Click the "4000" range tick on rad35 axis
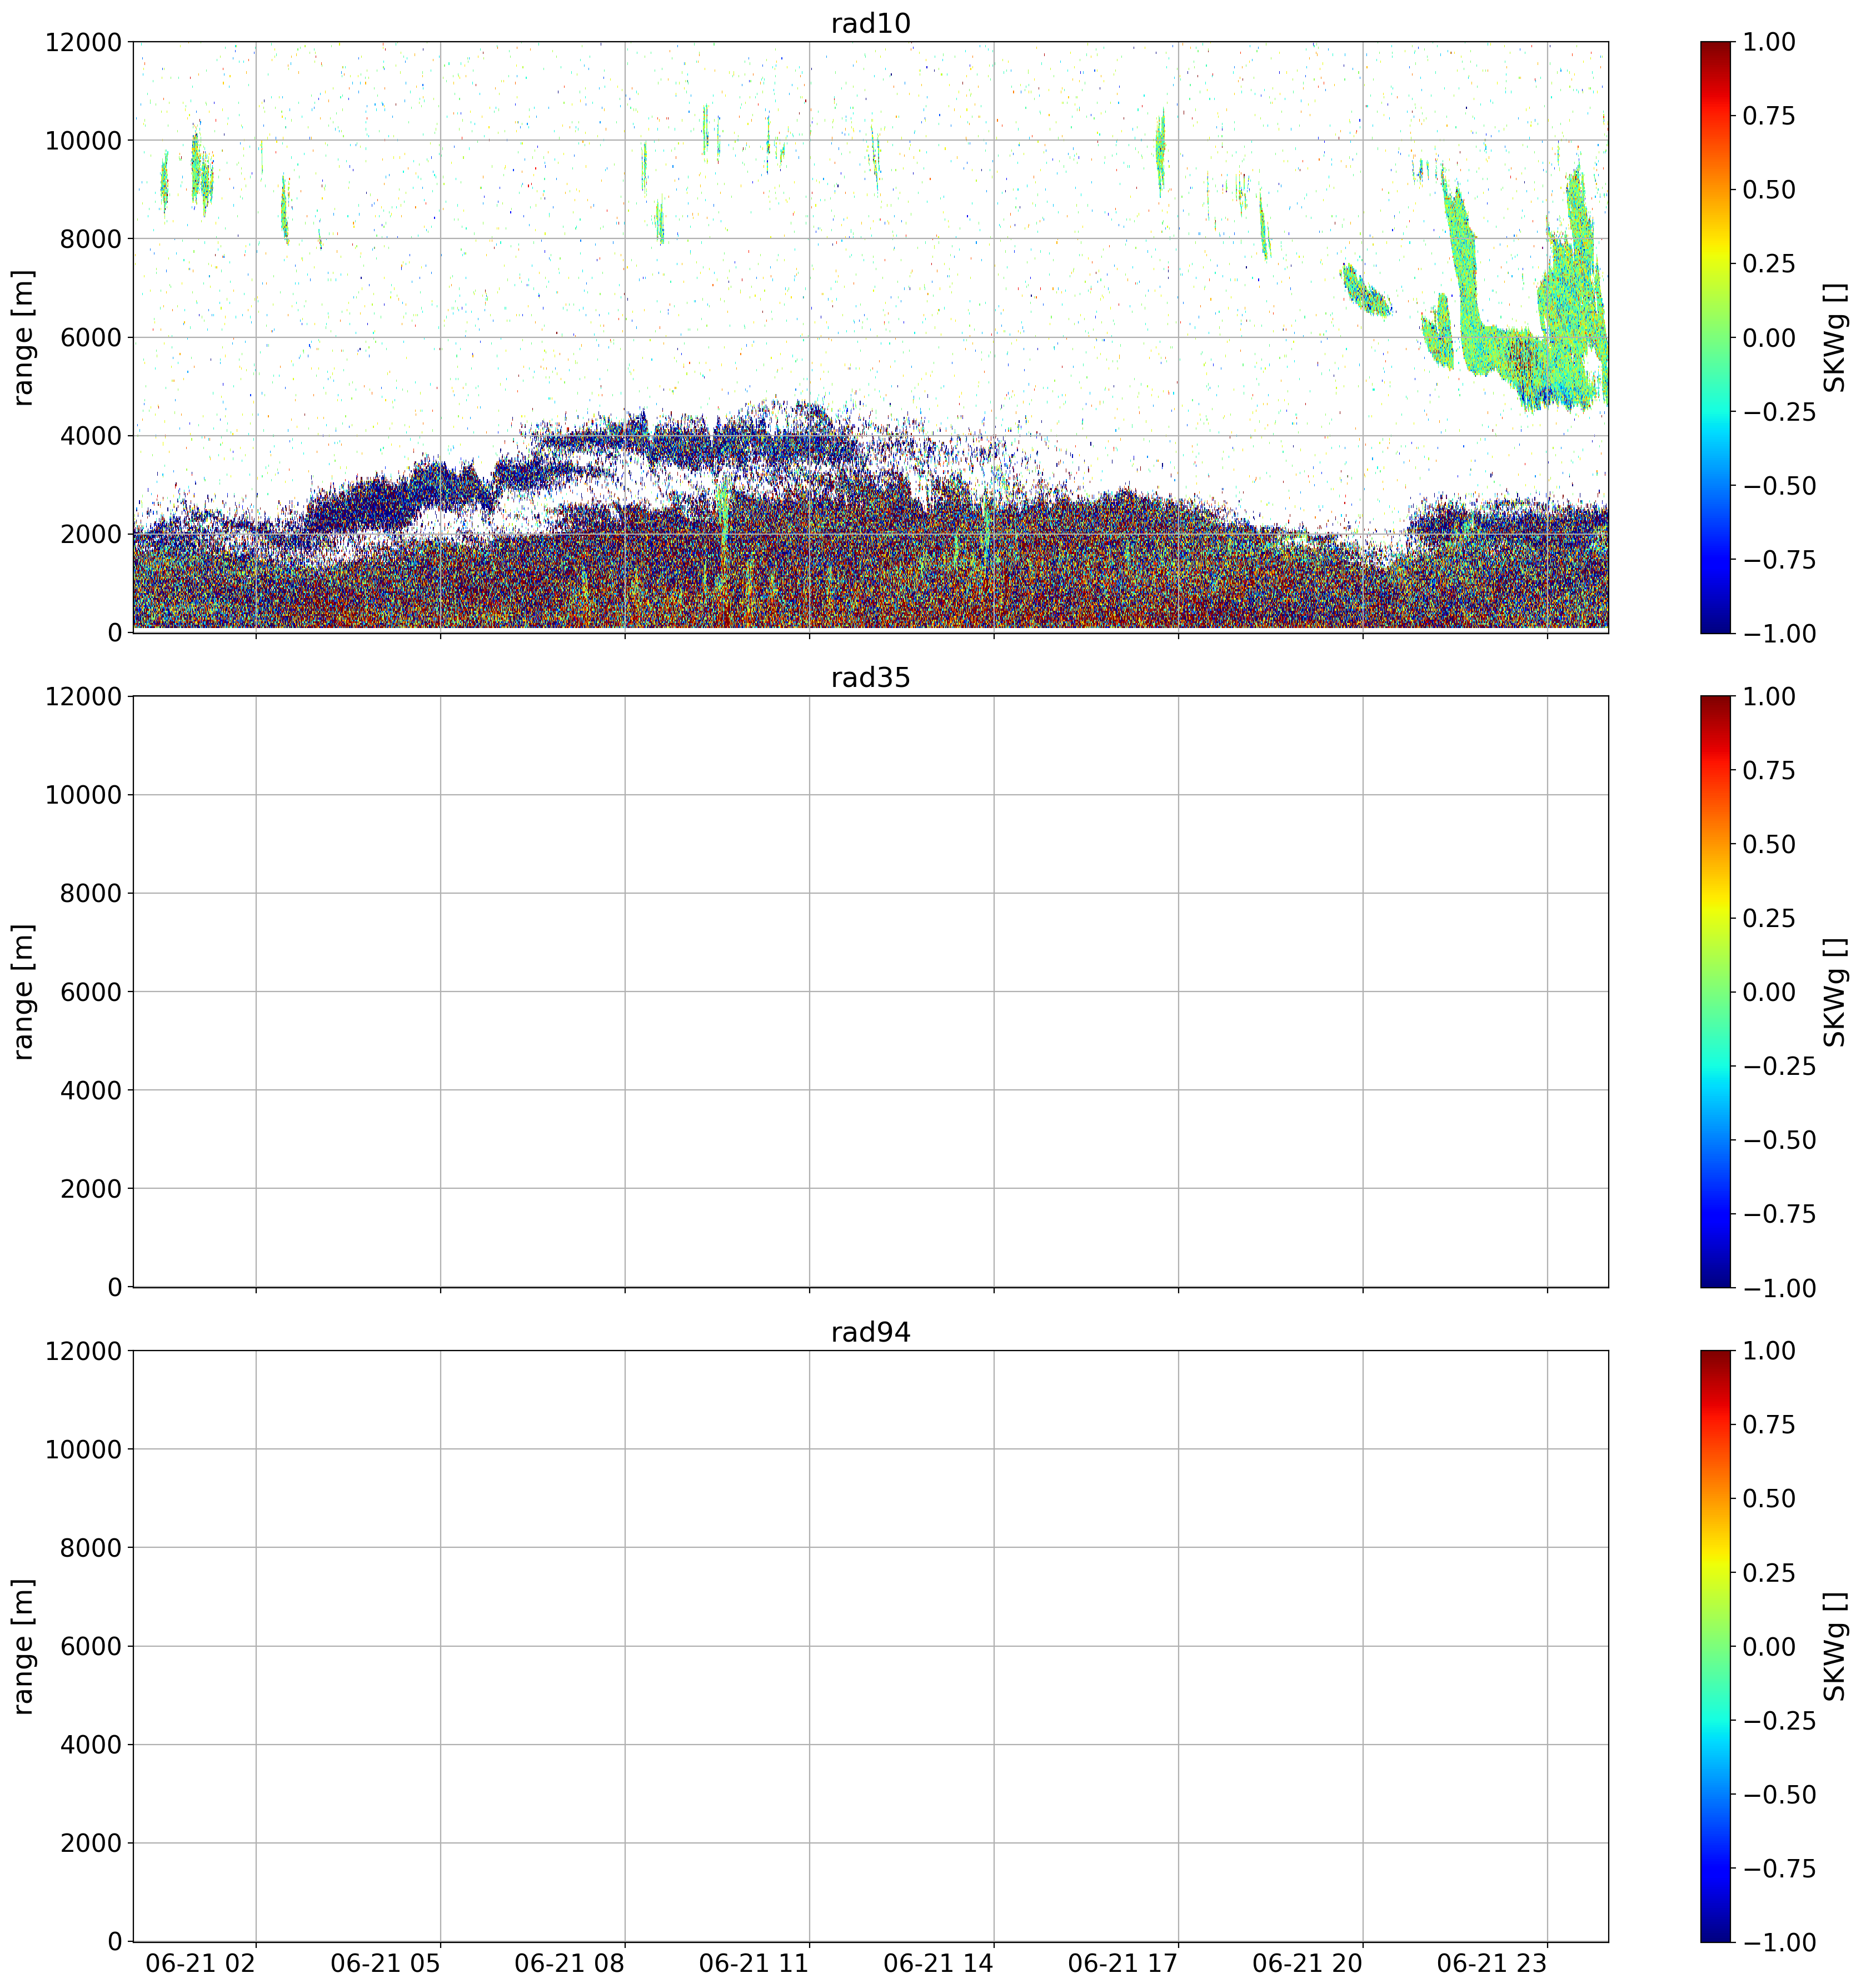This screenshot has width=1861, height=1988. click(x=91, y=1090)
